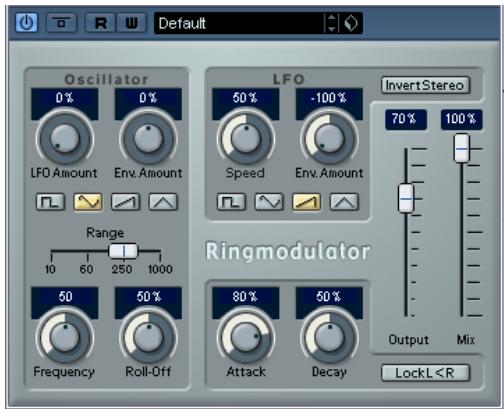504x409 pixels.
Task: Click the Oscillator Env. Amount knob
Action: coord(148,138)
